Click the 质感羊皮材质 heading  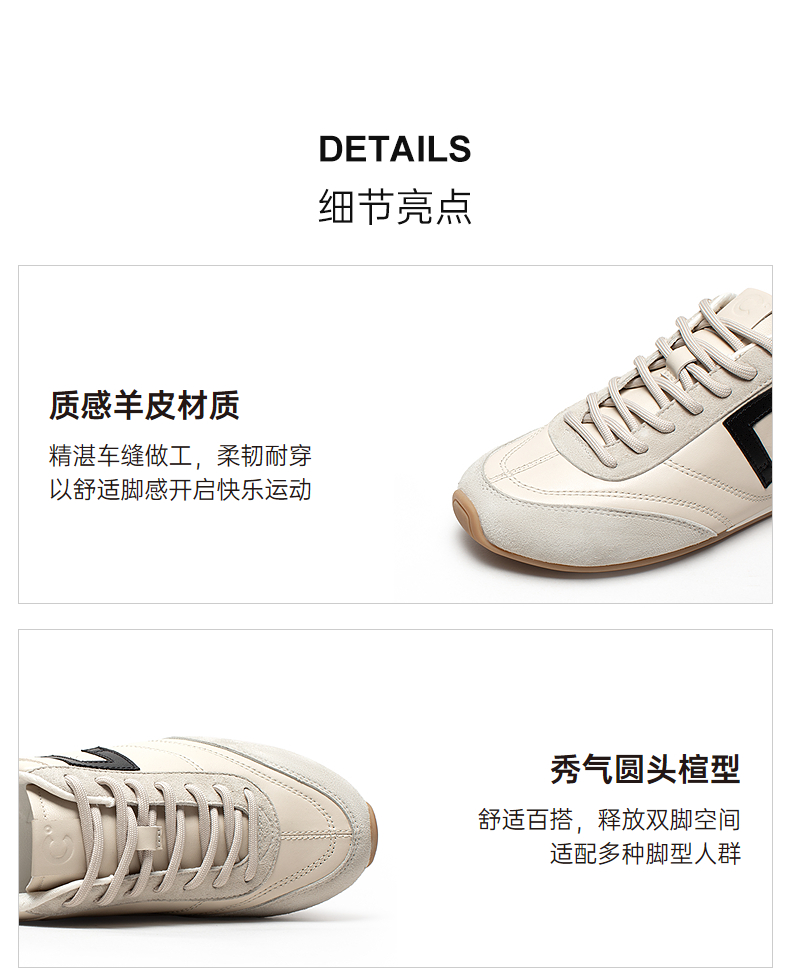click(144, 406)
